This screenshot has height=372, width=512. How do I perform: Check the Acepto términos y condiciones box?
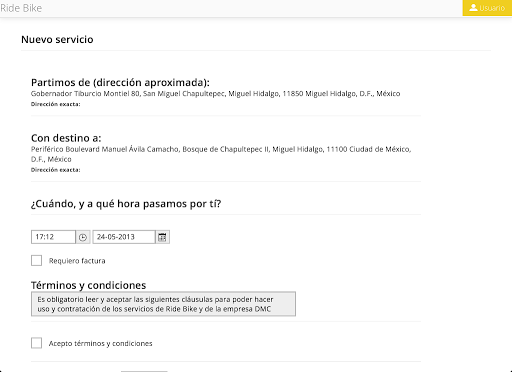coord(37,343)
